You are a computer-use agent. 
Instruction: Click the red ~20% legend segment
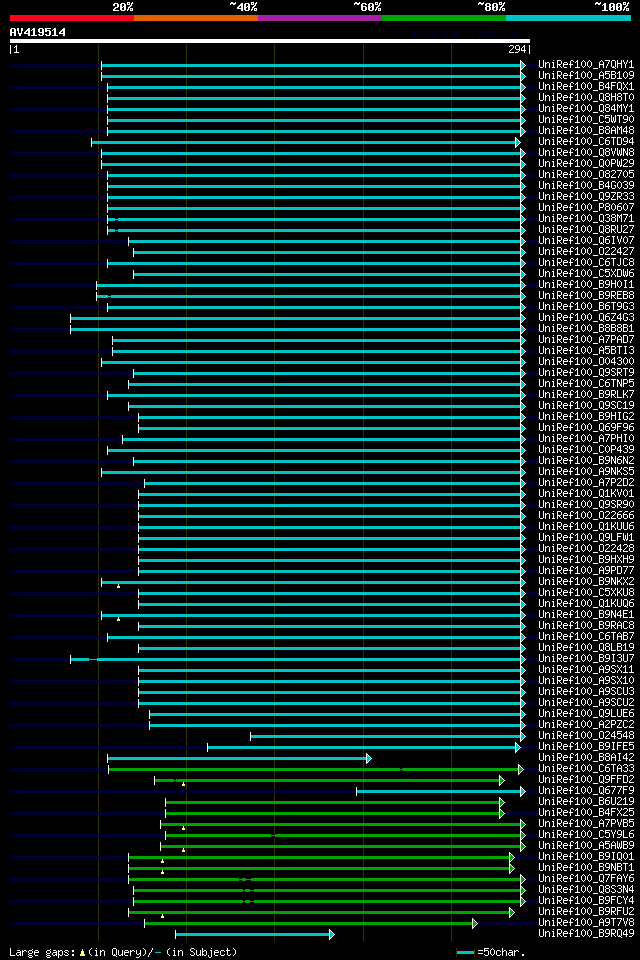72,18
